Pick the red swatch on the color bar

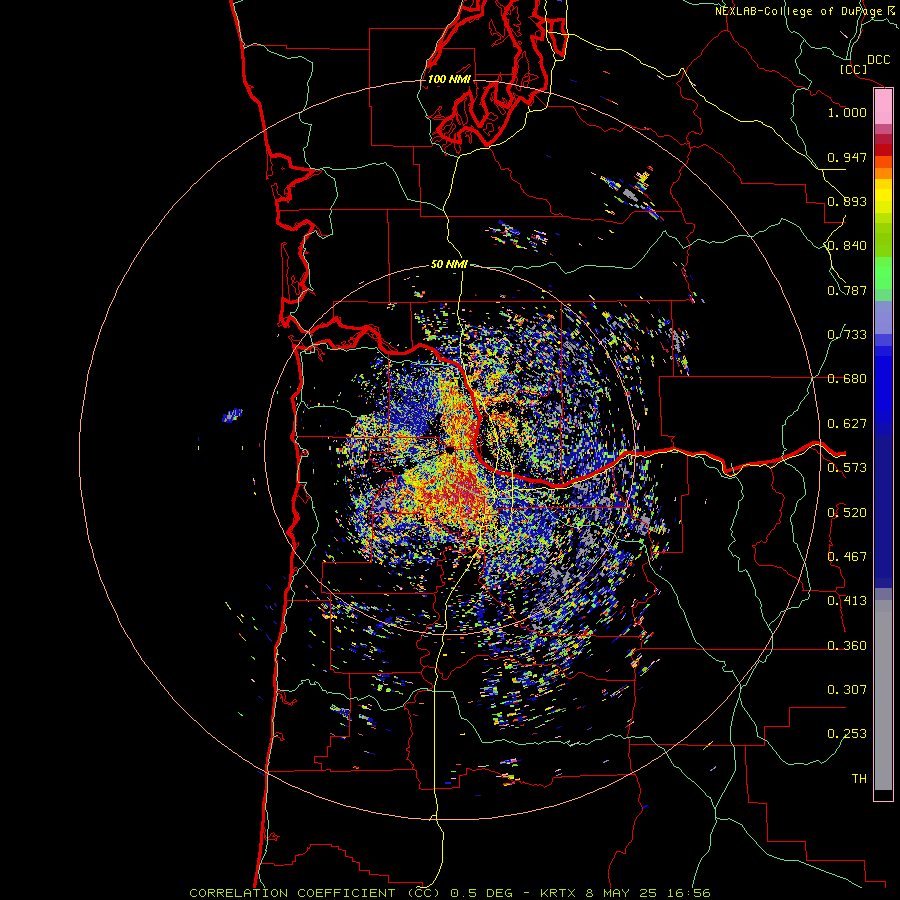tap(883, 150)
